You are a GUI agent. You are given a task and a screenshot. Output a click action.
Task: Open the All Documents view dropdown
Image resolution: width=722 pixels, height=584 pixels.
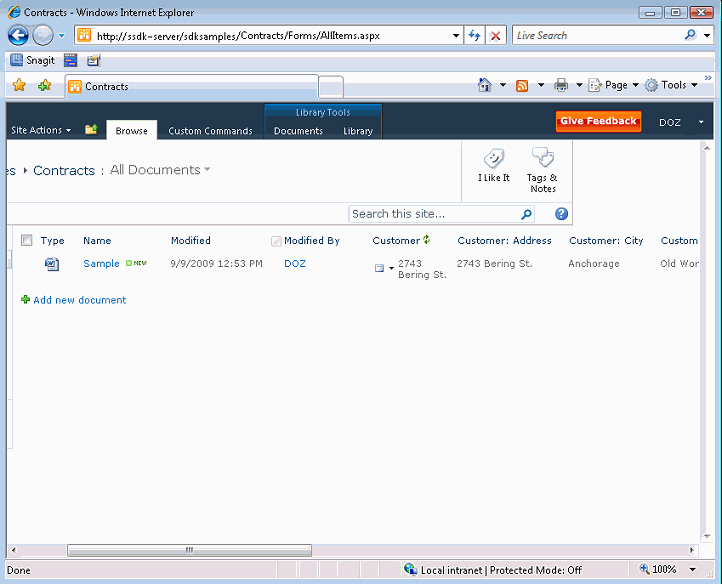point(160,170)
